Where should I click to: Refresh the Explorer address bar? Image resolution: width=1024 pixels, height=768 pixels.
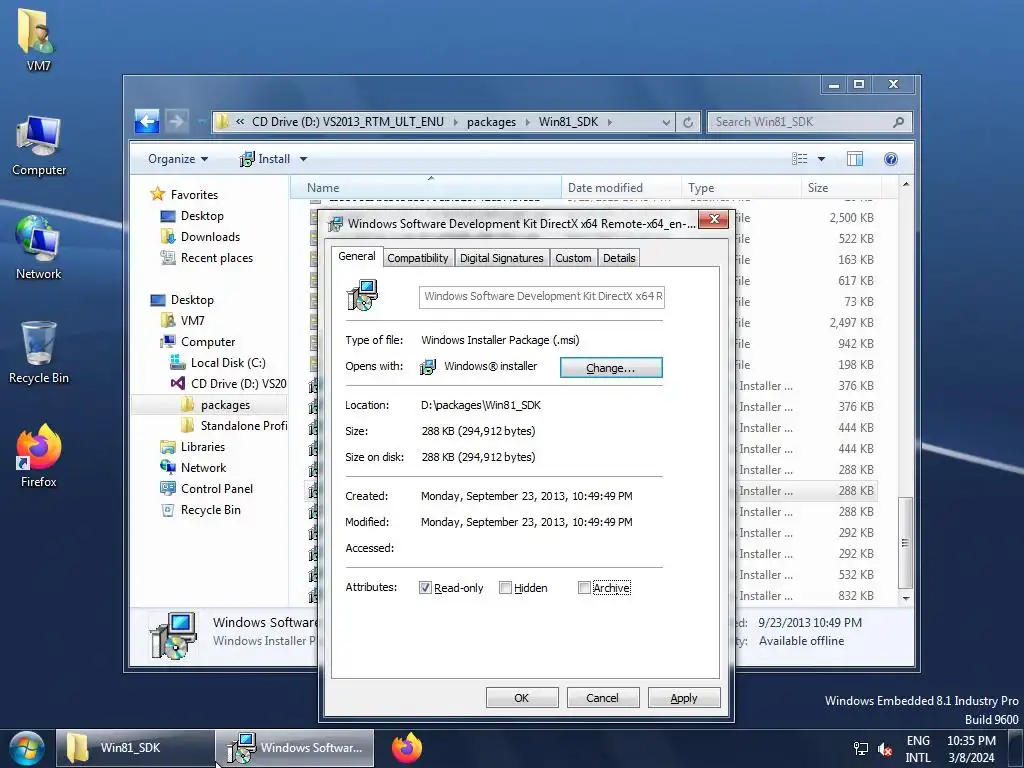(688, 122)
